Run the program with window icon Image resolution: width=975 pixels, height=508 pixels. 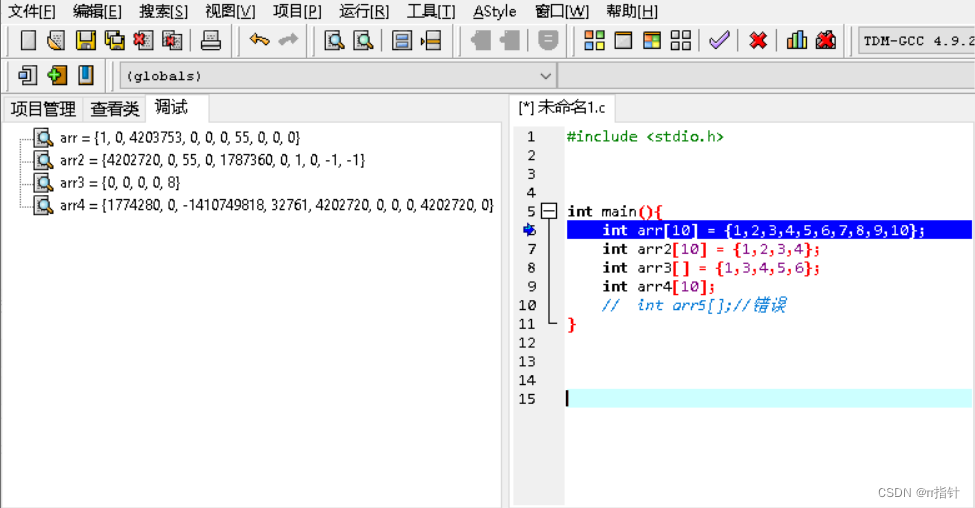623,40
